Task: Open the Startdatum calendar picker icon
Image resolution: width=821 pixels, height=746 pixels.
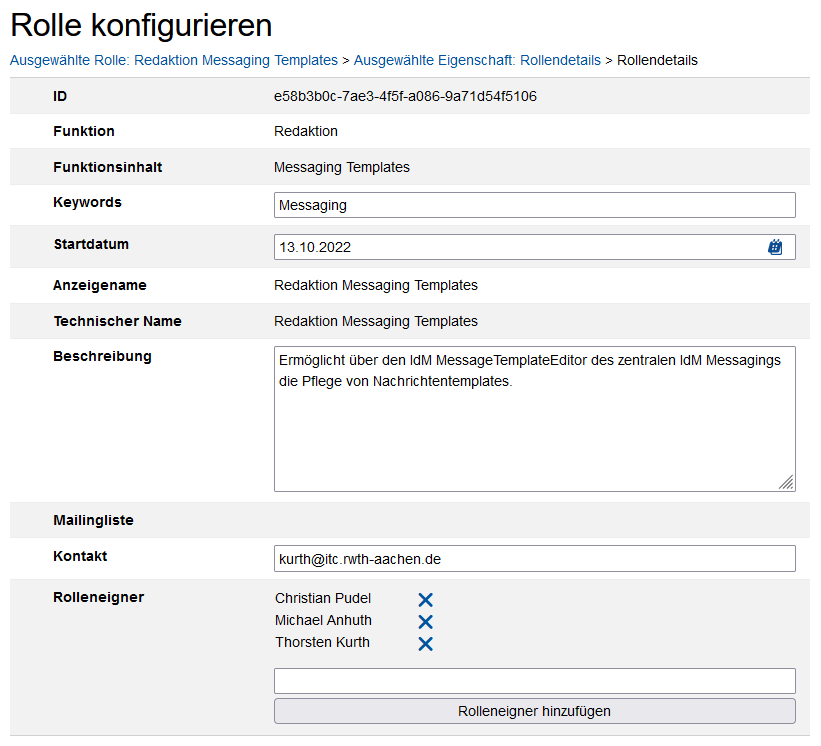Action: (775, 247)
